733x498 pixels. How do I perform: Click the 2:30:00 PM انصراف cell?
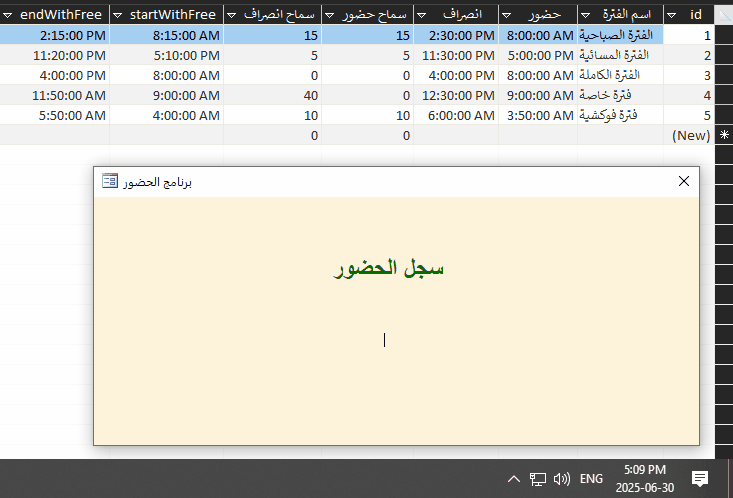click(x=456, y=35)
